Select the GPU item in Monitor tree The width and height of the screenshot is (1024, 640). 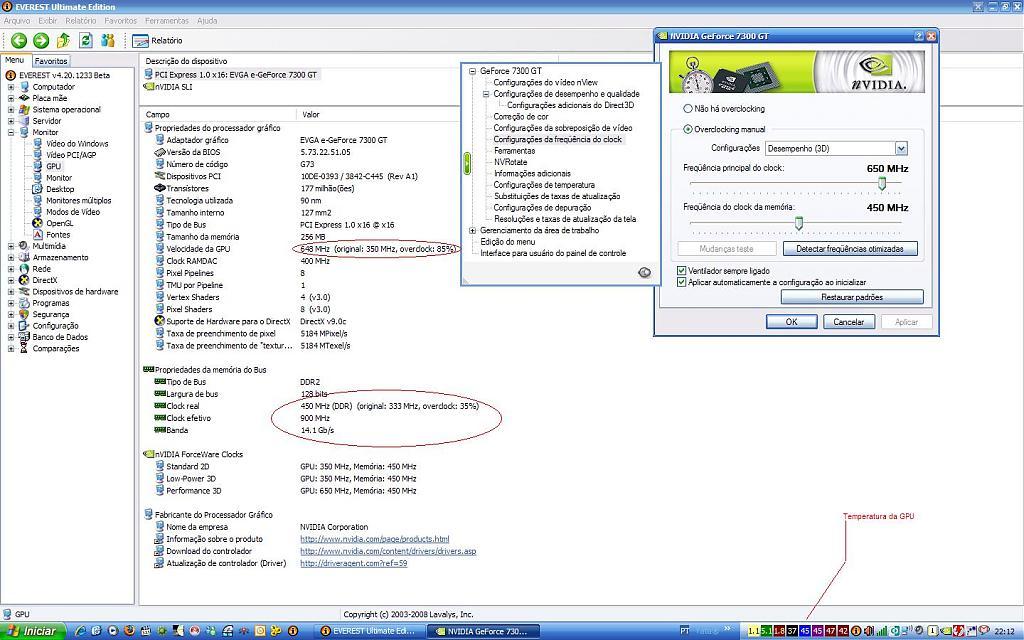(x=53, y=167)
